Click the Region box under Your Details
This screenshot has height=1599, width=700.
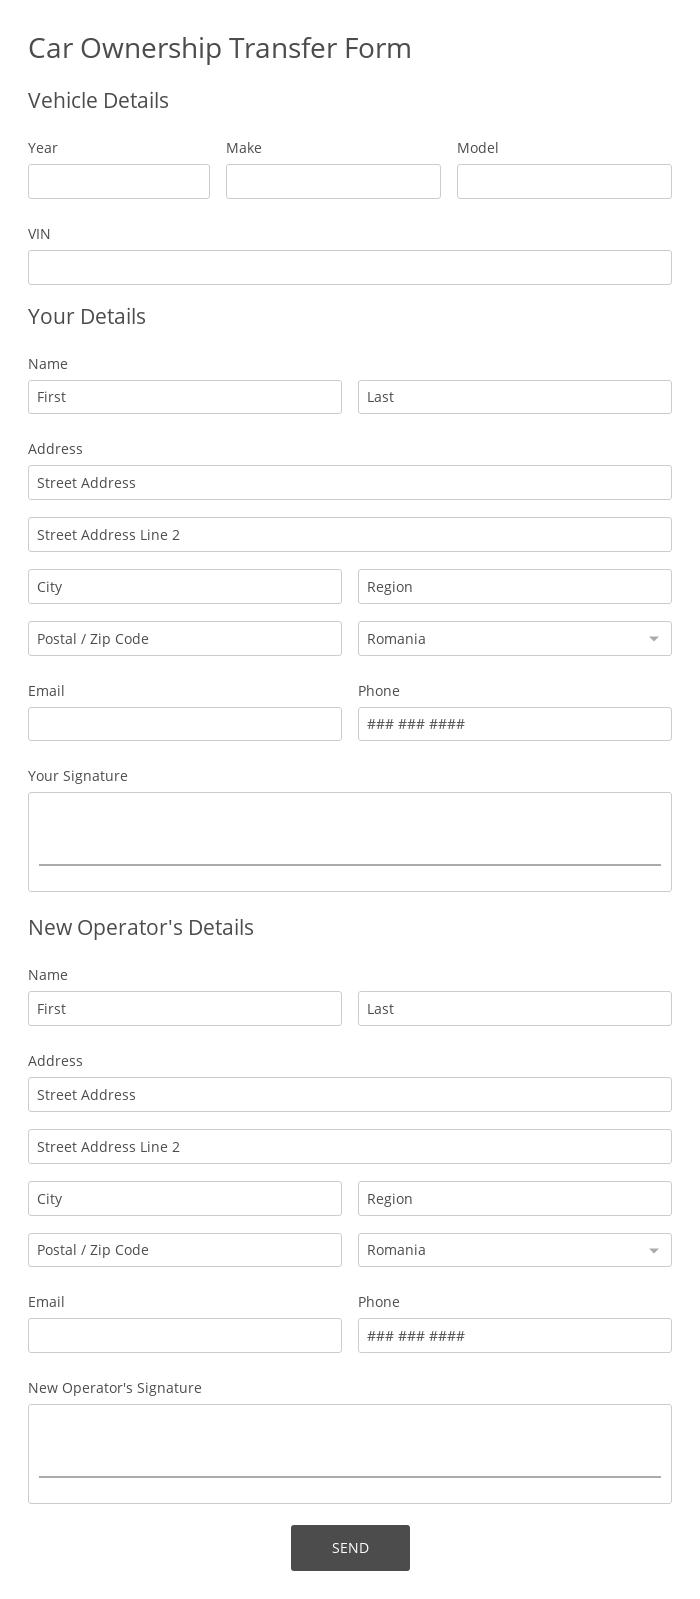coord(514,586)
